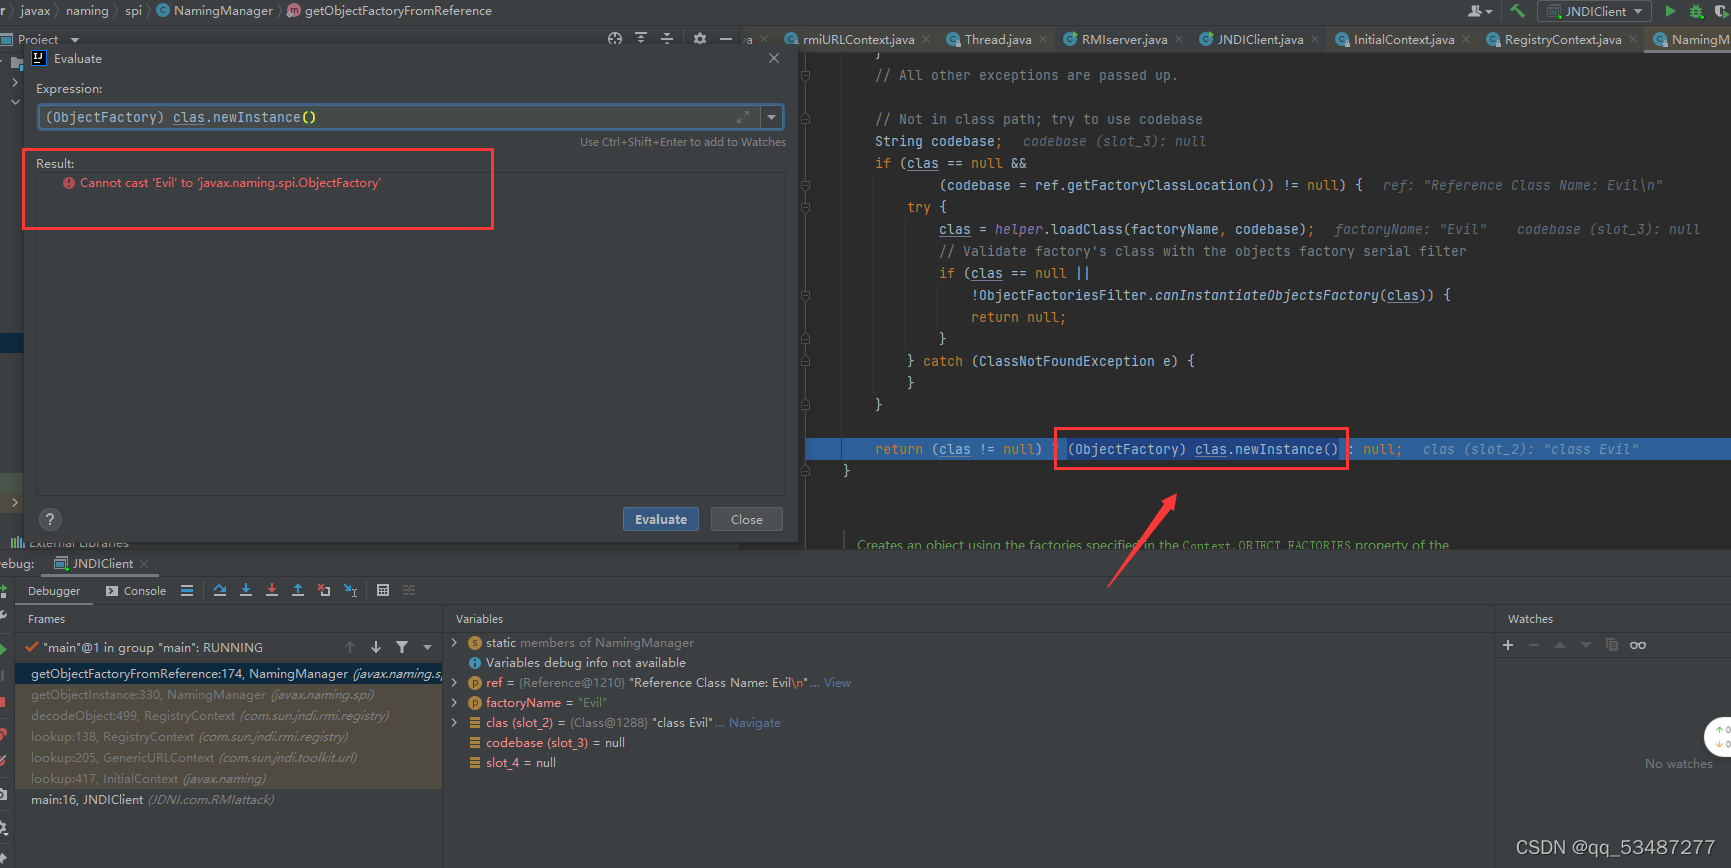Image resolution: width=1731 pixels, height=868 pixels.
Task: Switch to the InitialContext.java editor tab
Action: point(1403,39)
